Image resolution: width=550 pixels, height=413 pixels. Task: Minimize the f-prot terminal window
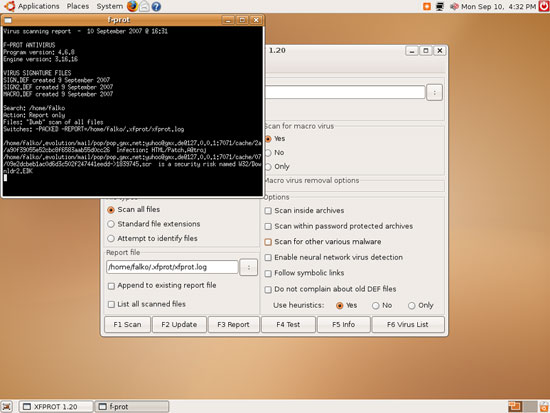click(x=228, y=20)
